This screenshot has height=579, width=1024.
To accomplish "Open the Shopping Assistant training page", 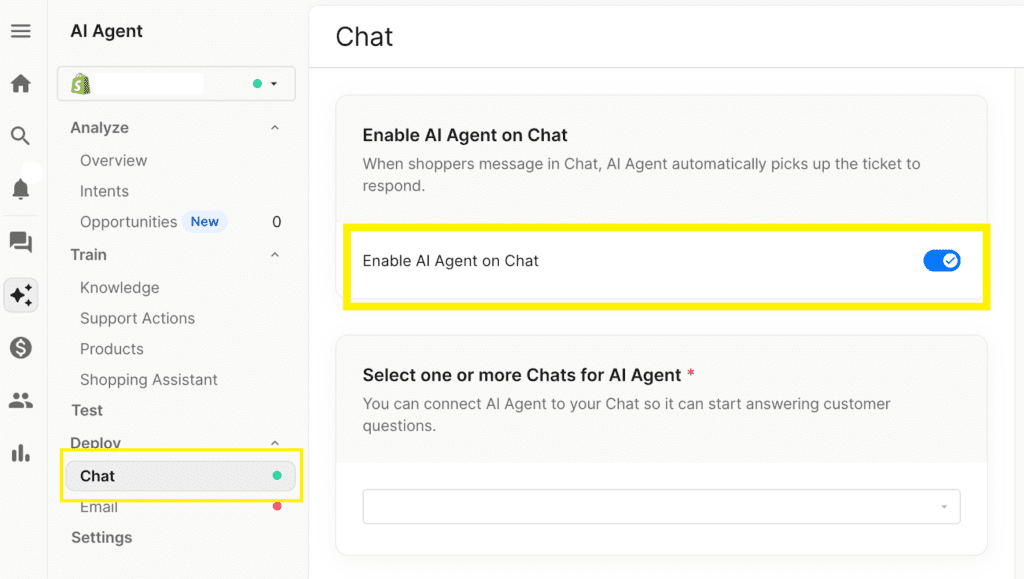I will pos(148,379).
